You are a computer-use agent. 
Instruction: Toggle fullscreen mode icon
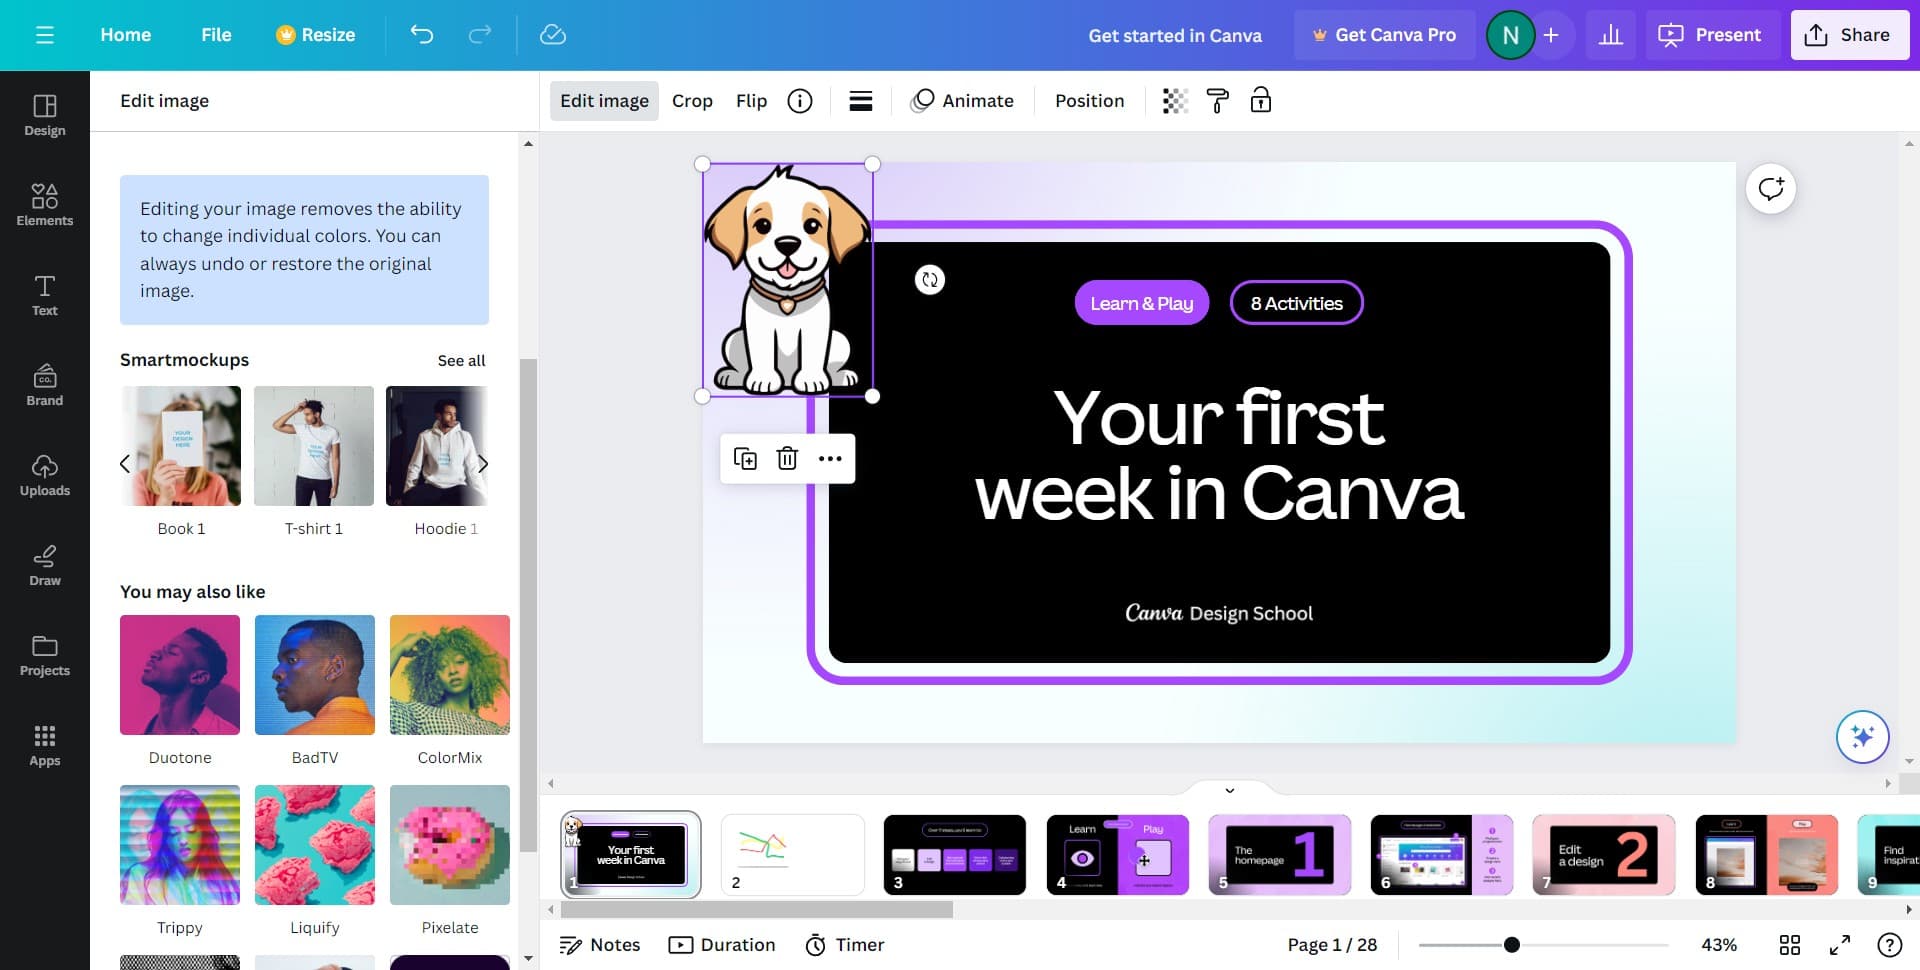coord(1839,945)
